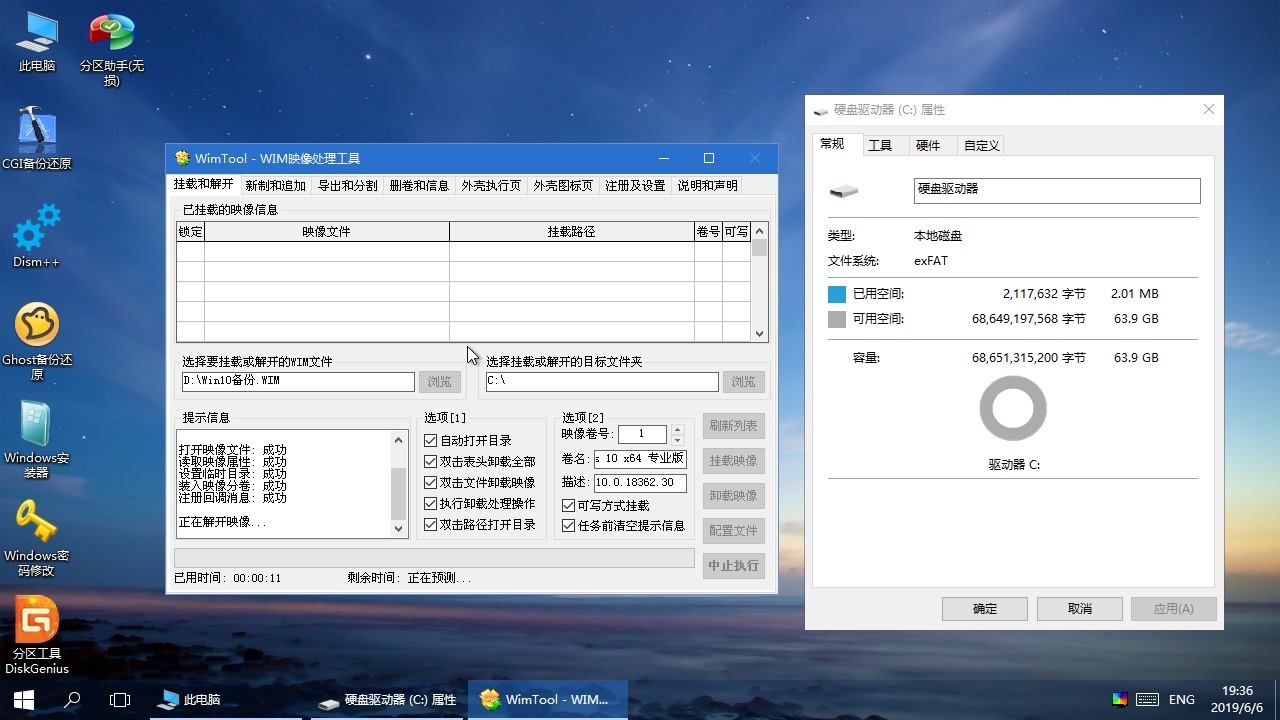This screenshot has height=720, width=1280.
Task: Click the taskbar search icon
Action: pos(72,700)
